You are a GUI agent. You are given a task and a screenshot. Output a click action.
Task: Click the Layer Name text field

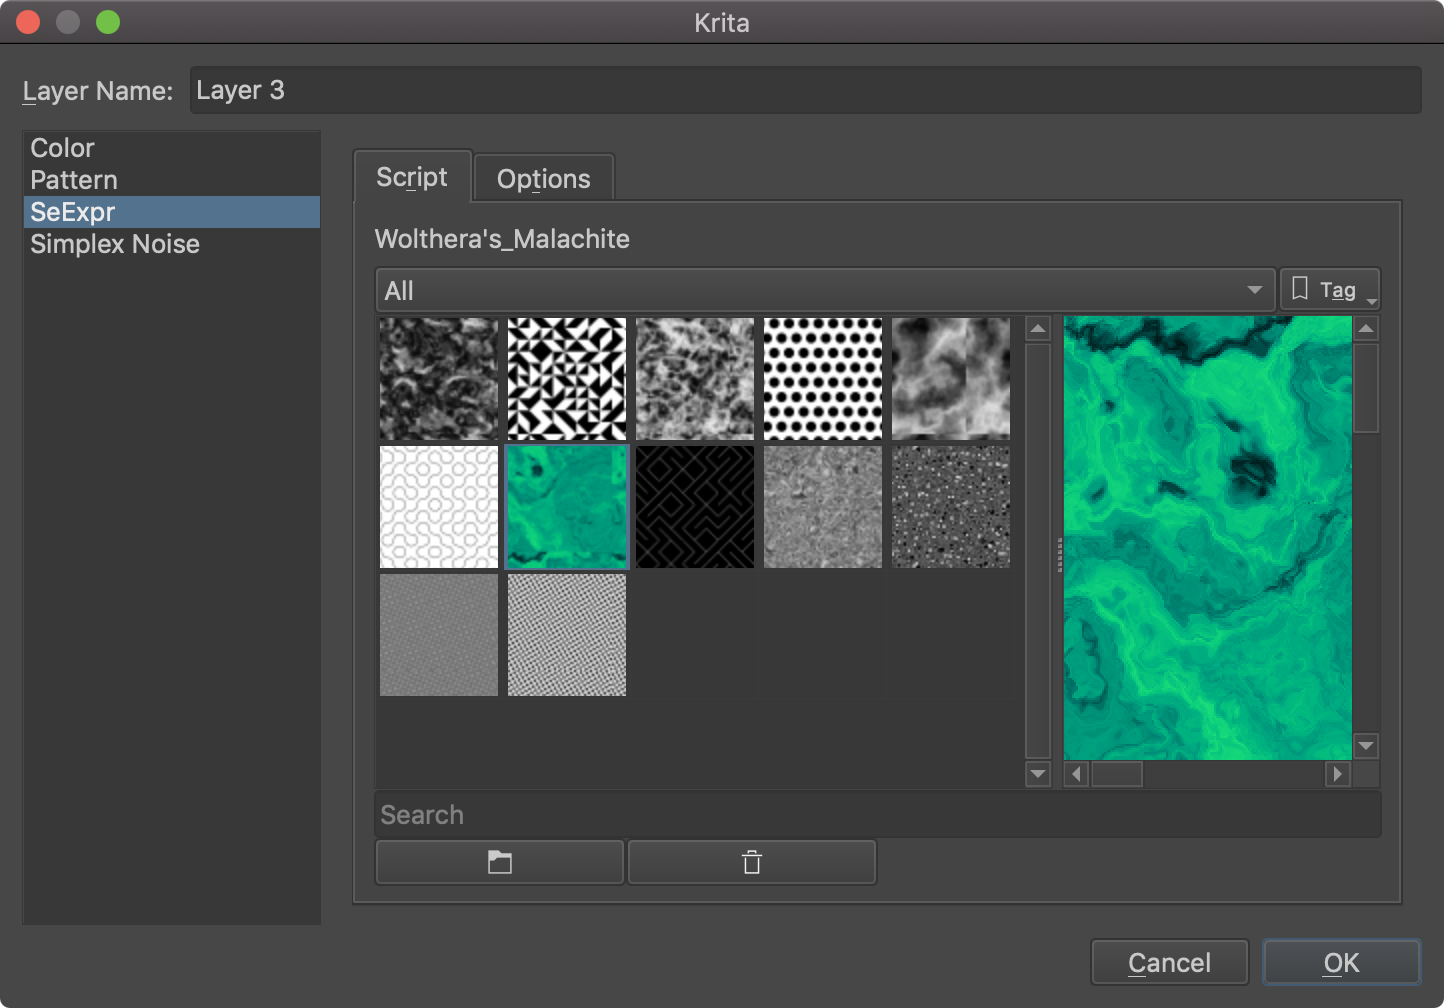pyautogui.click(x=804, y=90)
